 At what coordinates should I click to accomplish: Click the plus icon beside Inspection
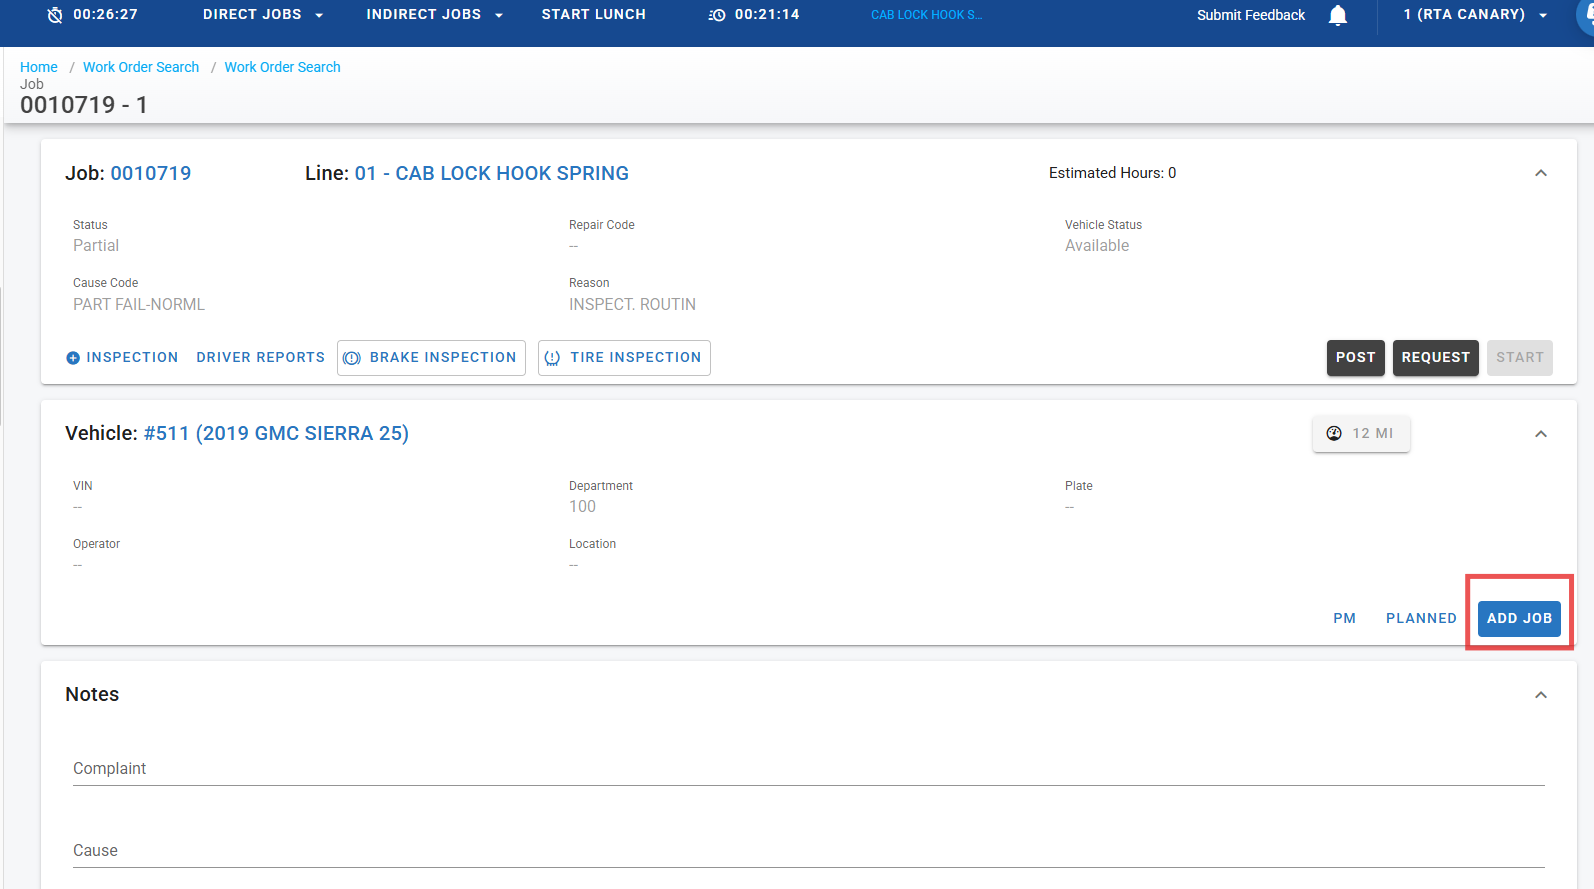[73, 358]
